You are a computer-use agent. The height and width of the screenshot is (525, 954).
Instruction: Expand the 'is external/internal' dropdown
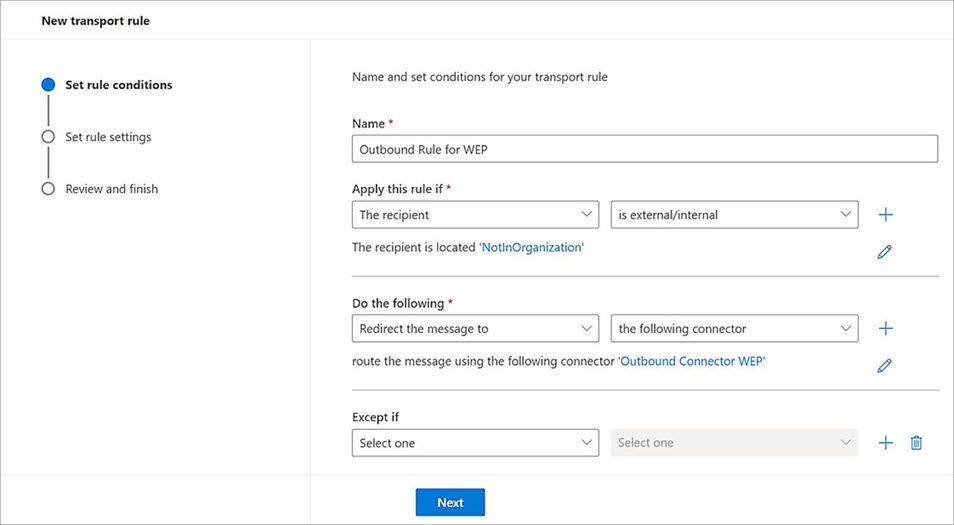click(x=734, y=215)
